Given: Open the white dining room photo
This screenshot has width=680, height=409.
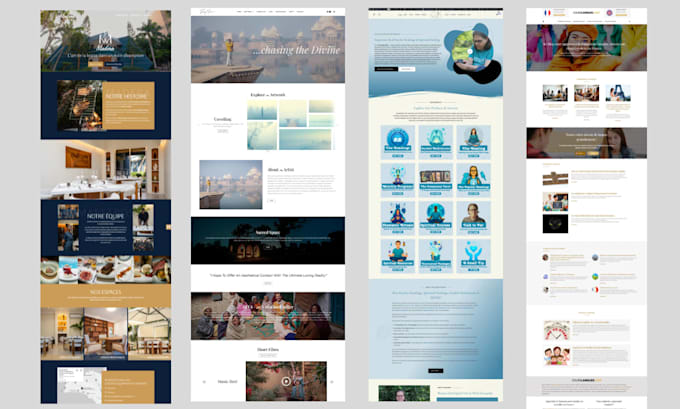Looking at the screenshot, I should pyautogui.click(x=106, y=169).
